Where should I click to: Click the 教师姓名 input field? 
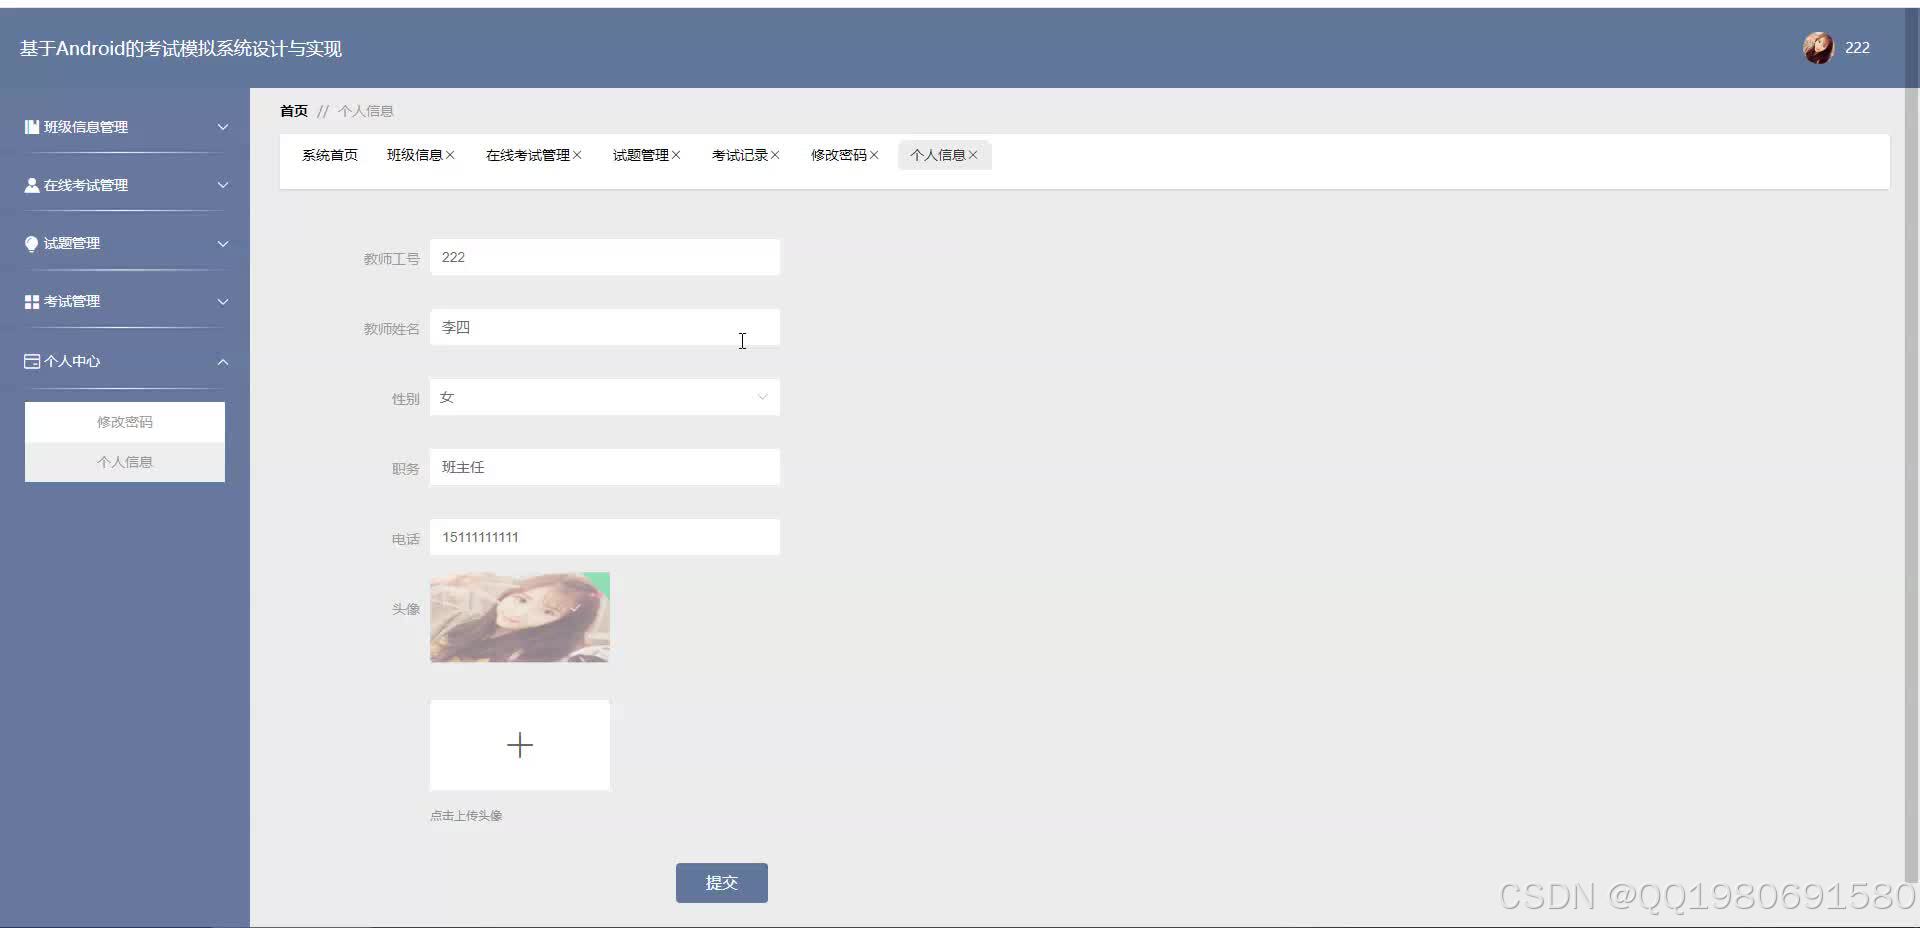coord(605,327)
